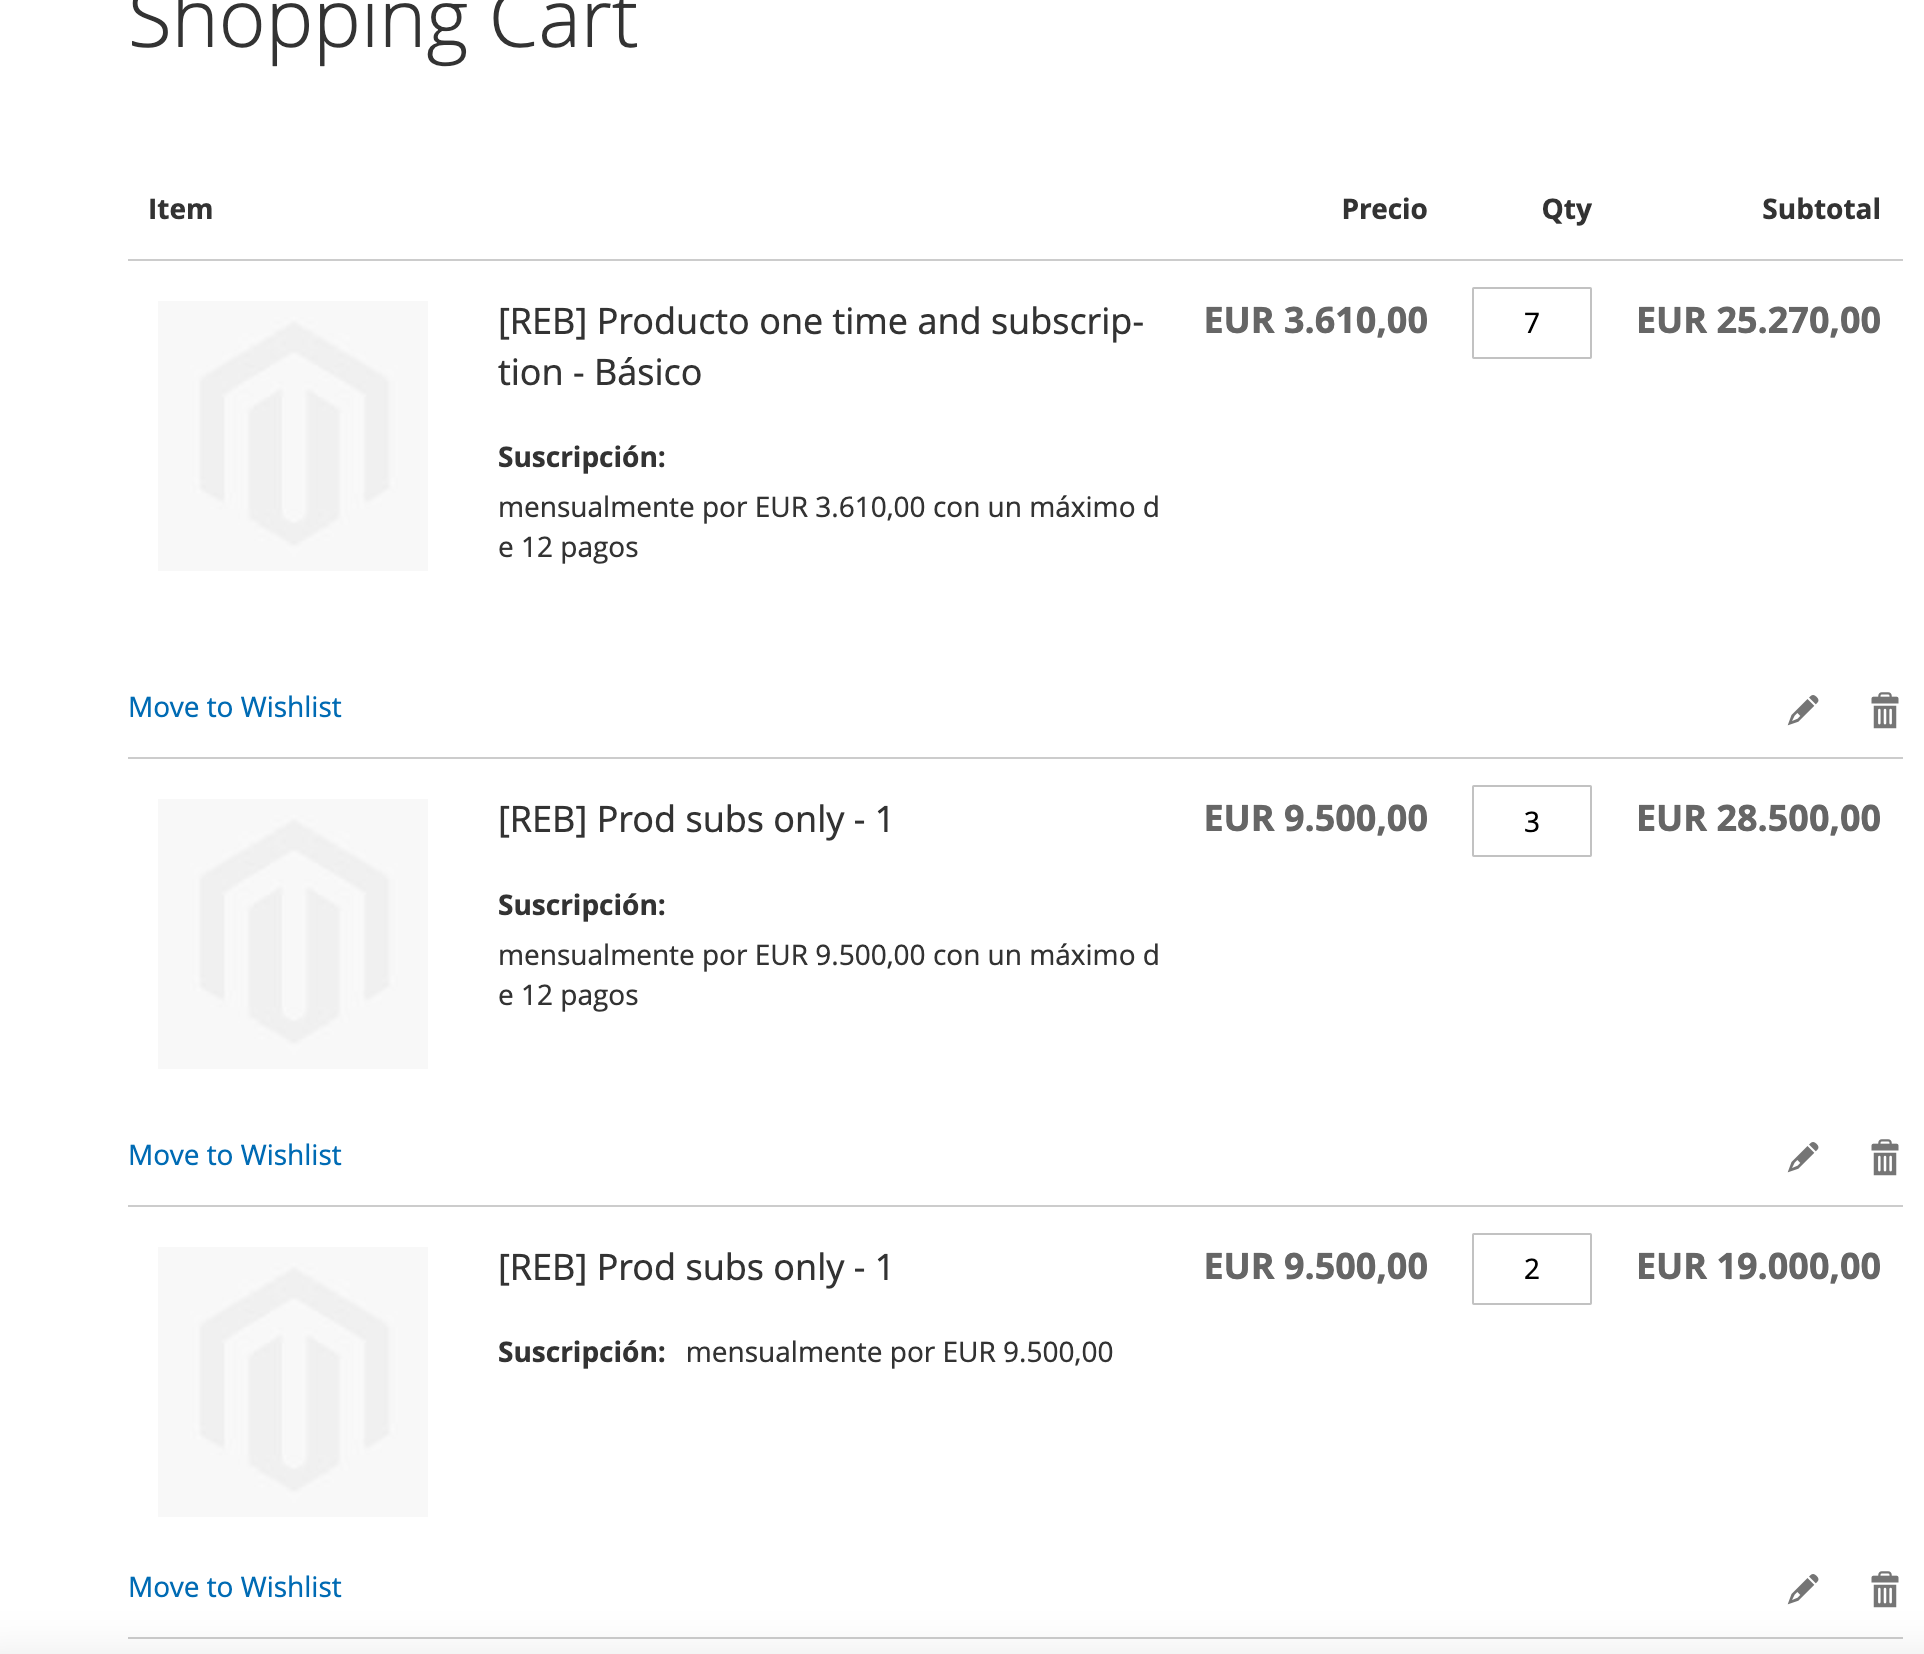Click the second product placeholder image
This screenshot has height=1654, width=1924.
tap(293, 934)
